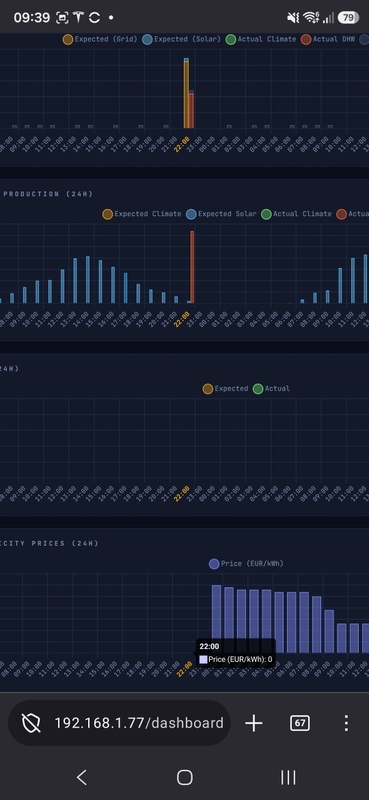Tap highlighted 22:00 label in prices chart
This screenshot has width=369, height=800.
coord(184,669)
